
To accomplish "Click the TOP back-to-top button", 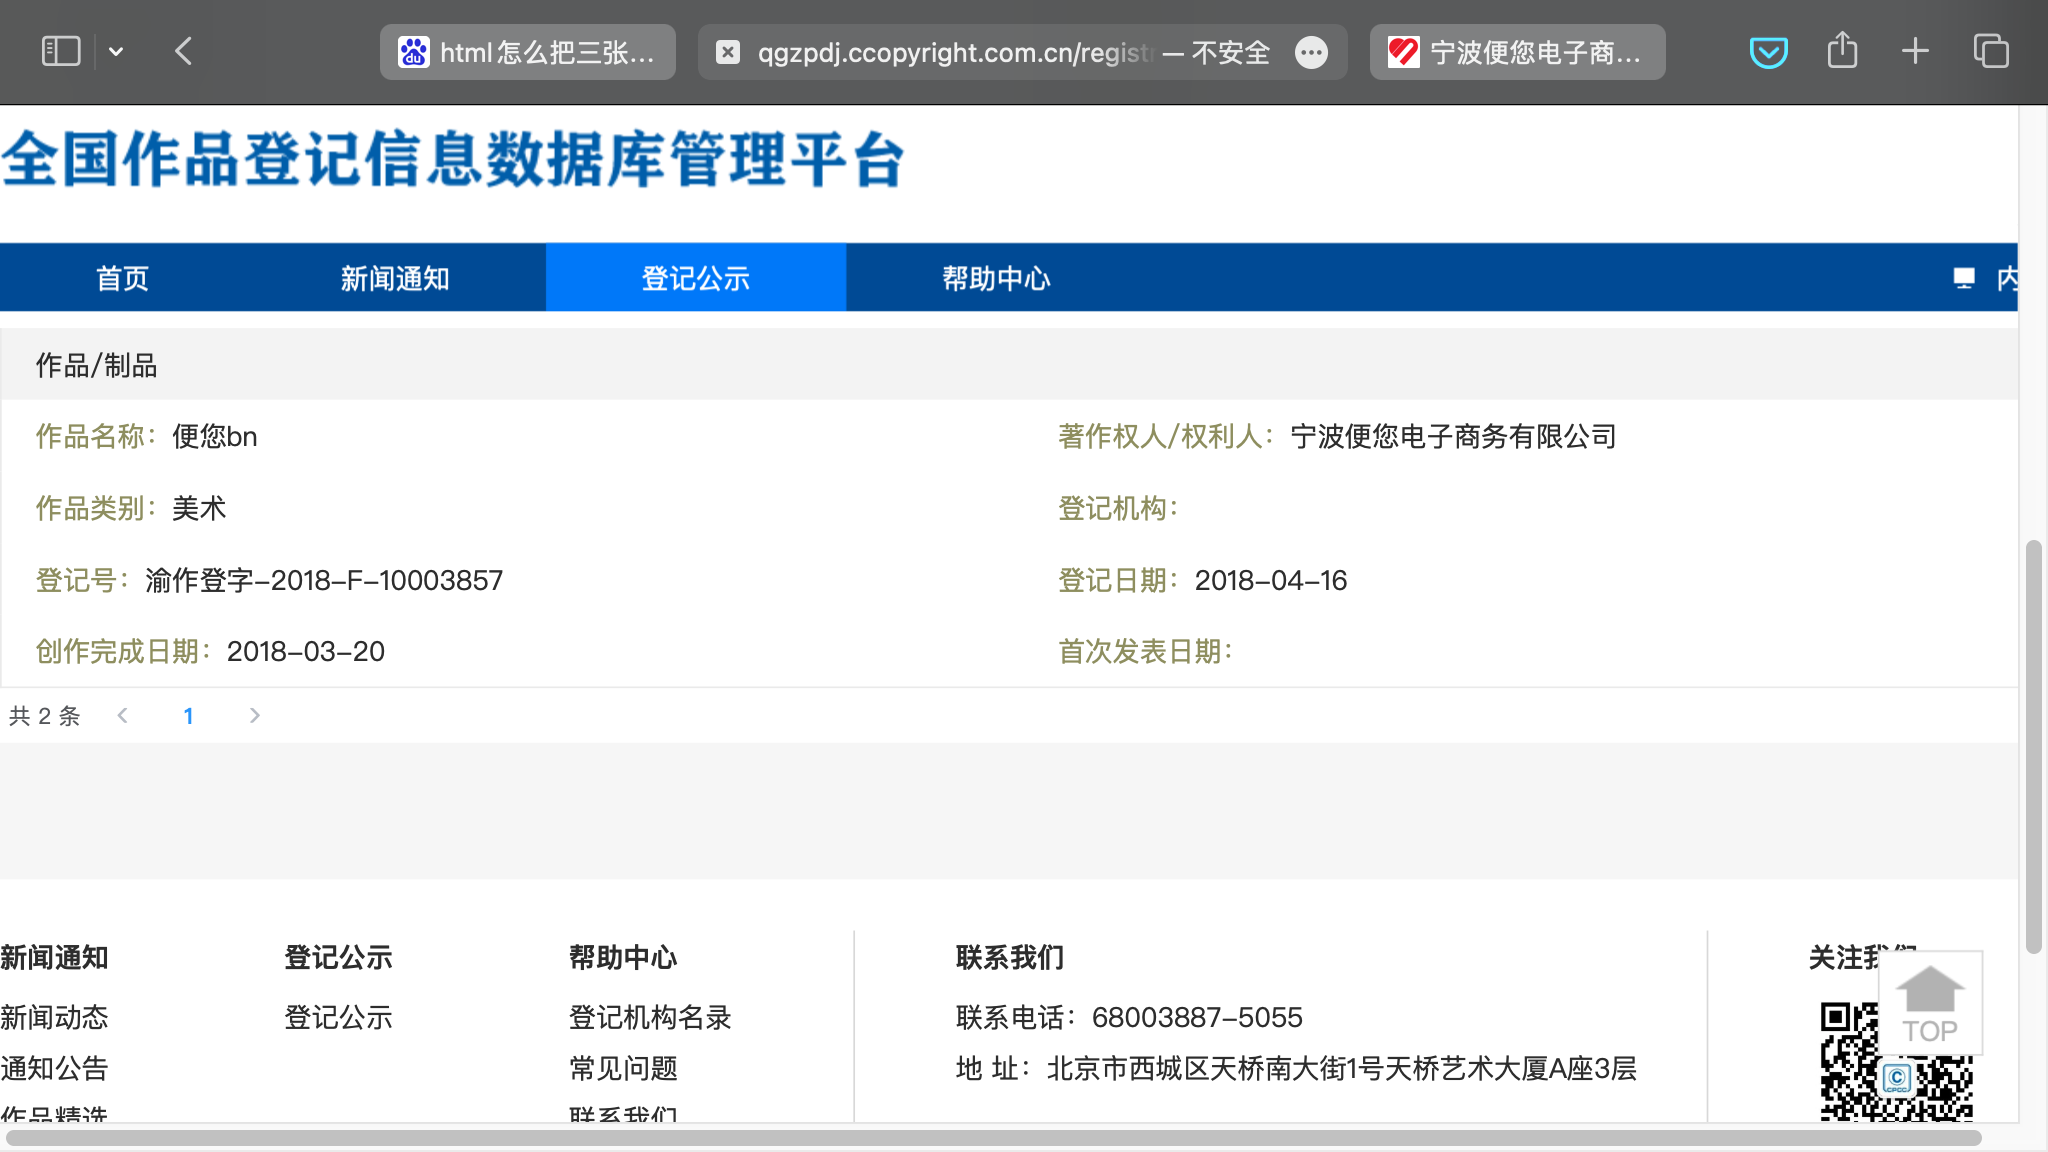I will click(1930, 1004).
